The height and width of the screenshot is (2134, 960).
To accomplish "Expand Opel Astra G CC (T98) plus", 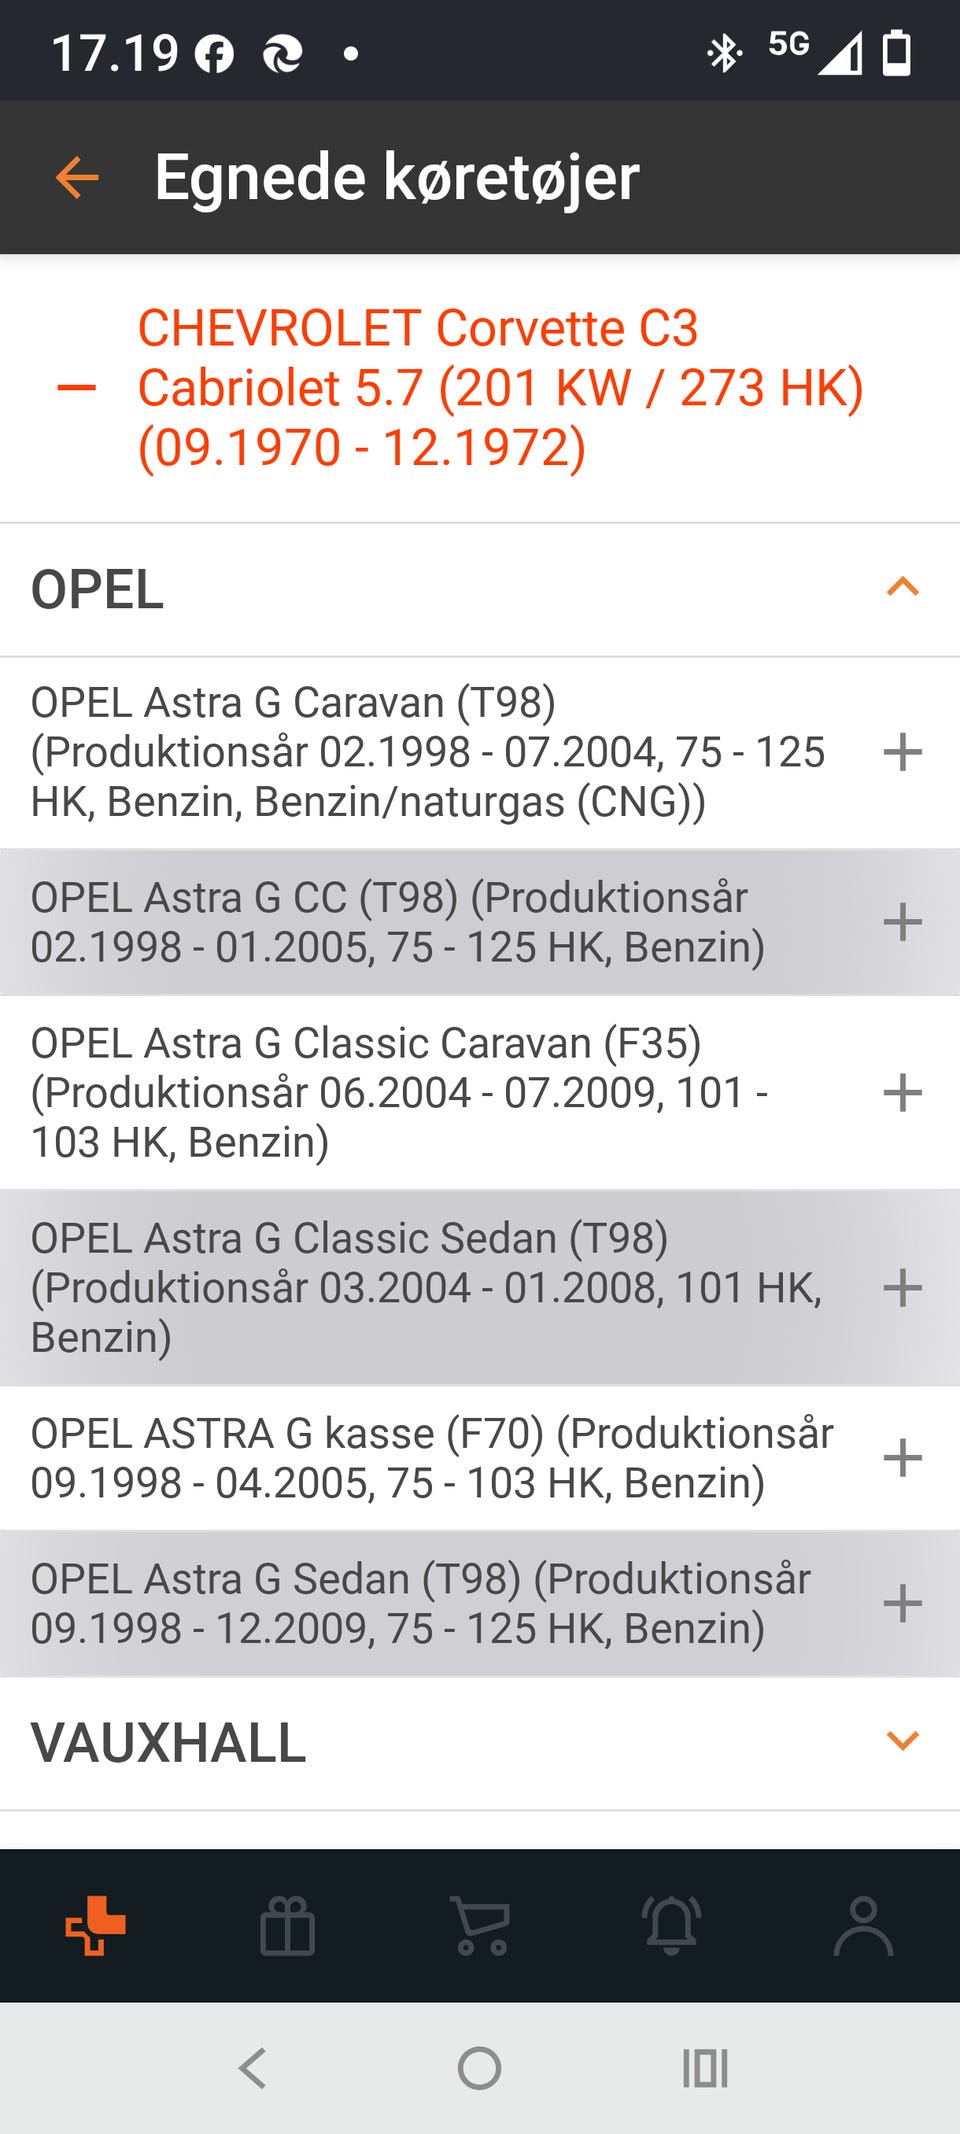I will click(x=902, y=922).
